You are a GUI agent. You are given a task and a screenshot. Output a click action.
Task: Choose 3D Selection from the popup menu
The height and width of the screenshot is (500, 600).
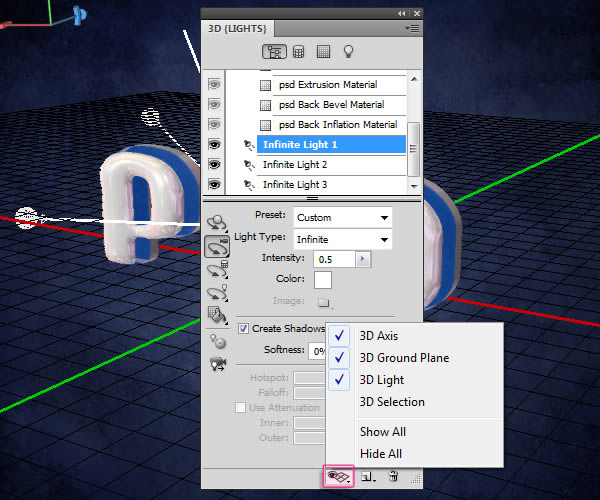[392, 402]
